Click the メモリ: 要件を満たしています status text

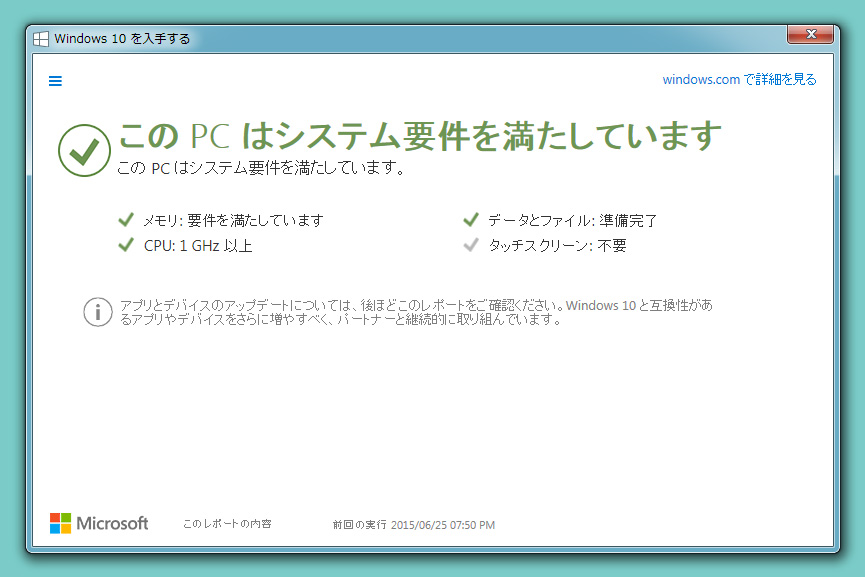click(x=233, y=220)
